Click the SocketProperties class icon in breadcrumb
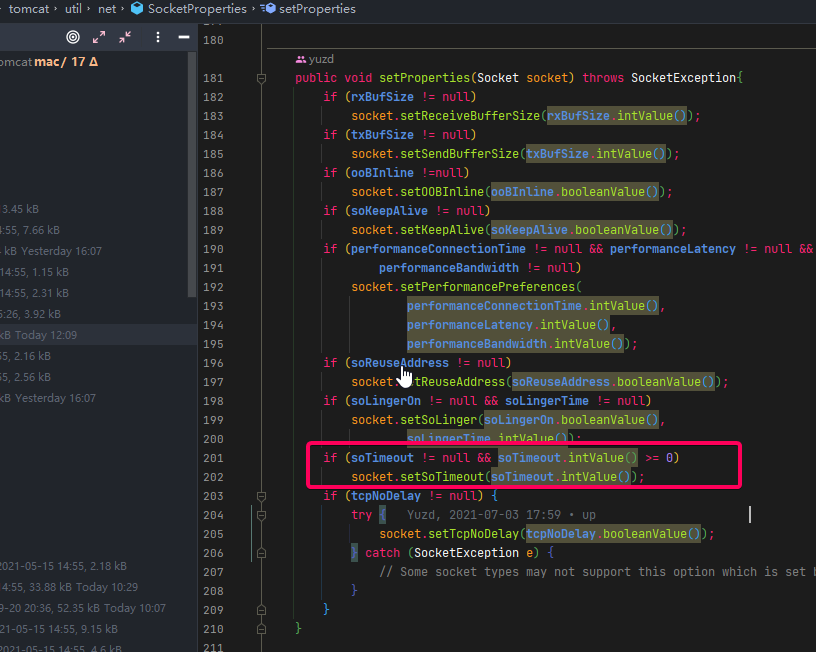Screen dimensions: 816x652 136,9
